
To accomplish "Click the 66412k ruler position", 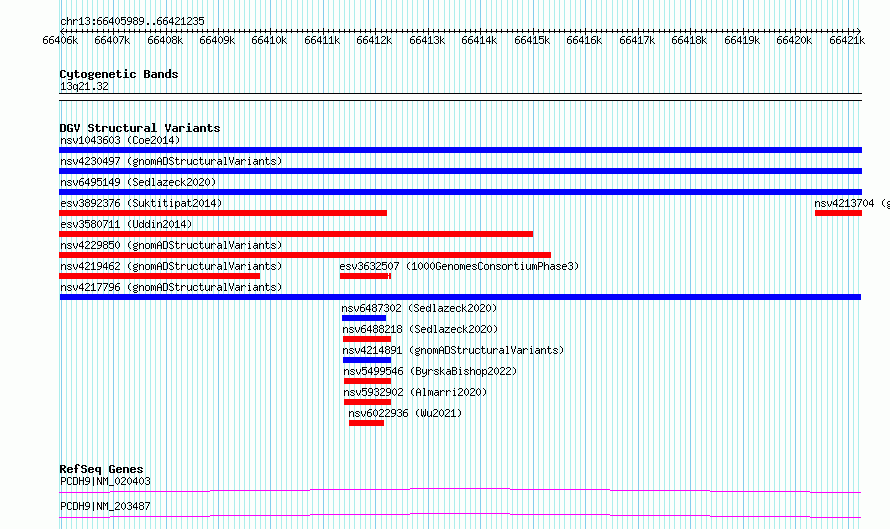I will click(375, 40).
